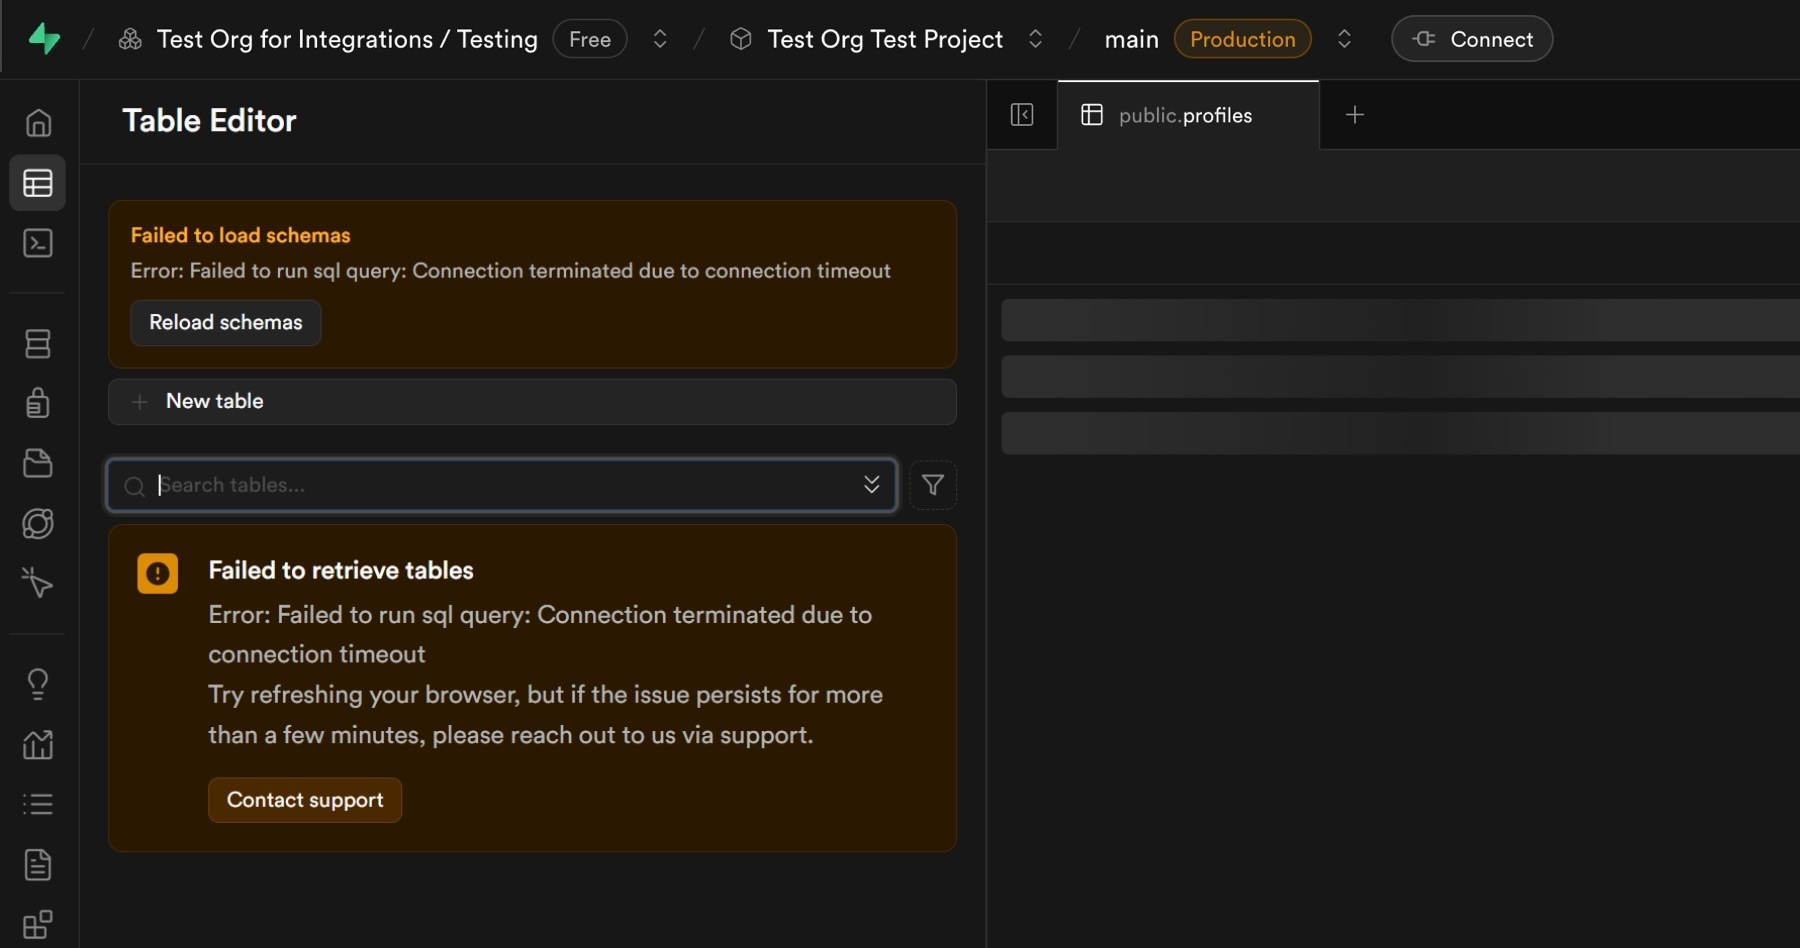Screen dimensions: 1800x948
Task: Click the Reload schemas button
Action: (225, 323)
